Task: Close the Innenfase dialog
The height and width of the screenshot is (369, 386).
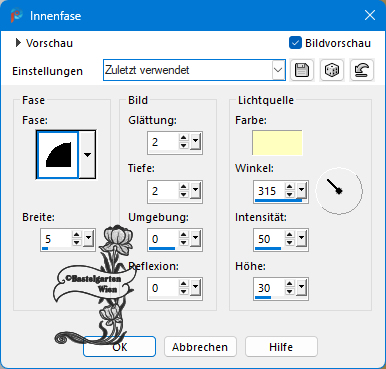Action: [370, 15]
